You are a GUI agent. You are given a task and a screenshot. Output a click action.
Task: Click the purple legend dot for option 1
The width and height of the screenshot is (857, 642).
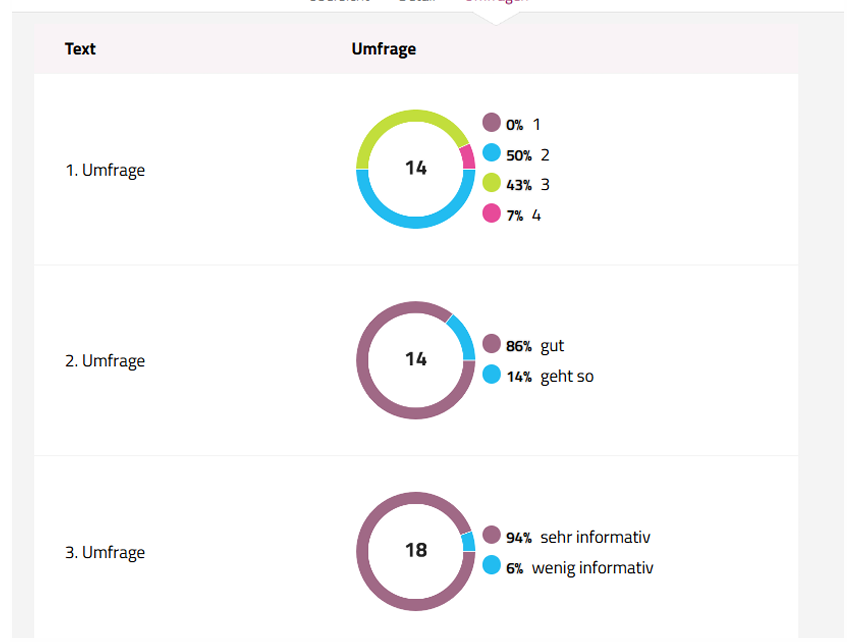tap(491, 123)
